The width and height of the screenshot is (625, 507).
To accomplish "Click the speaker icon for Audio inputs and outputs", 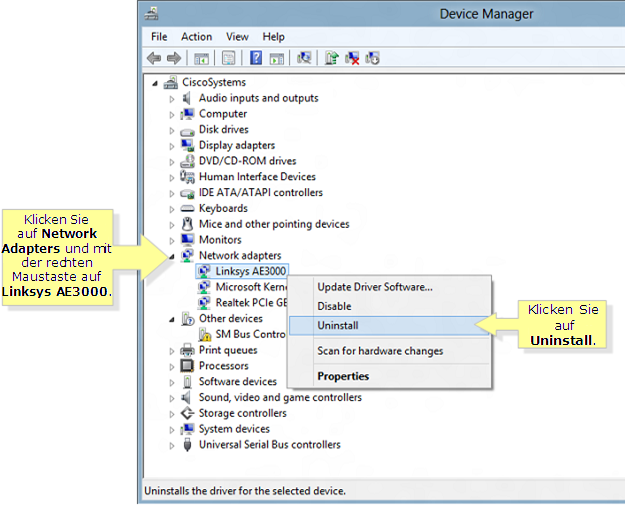I will coord(186,98).
